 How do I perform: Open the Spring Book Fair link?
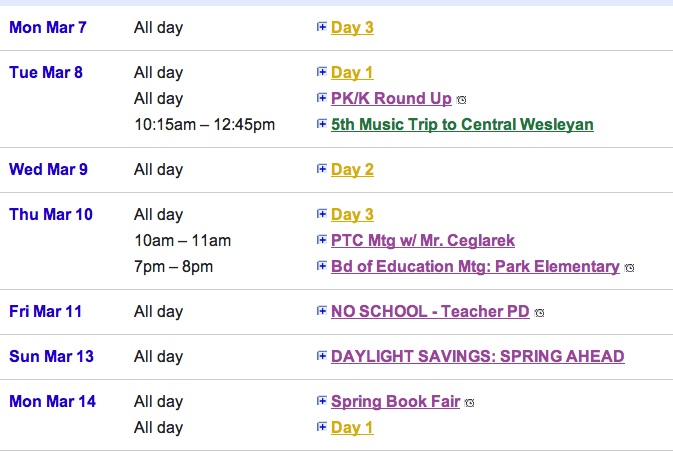pos(395,402)
